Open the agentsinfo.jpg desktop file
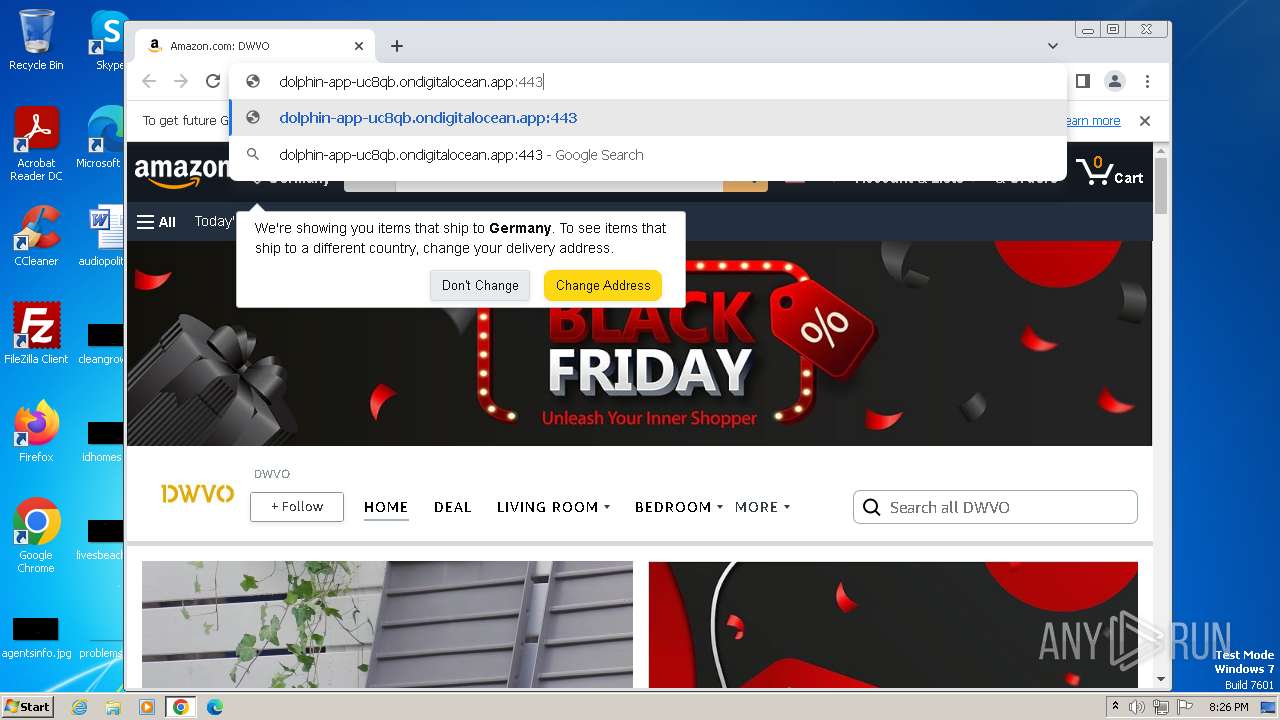1280x720 pixels. tap(36, 638)
